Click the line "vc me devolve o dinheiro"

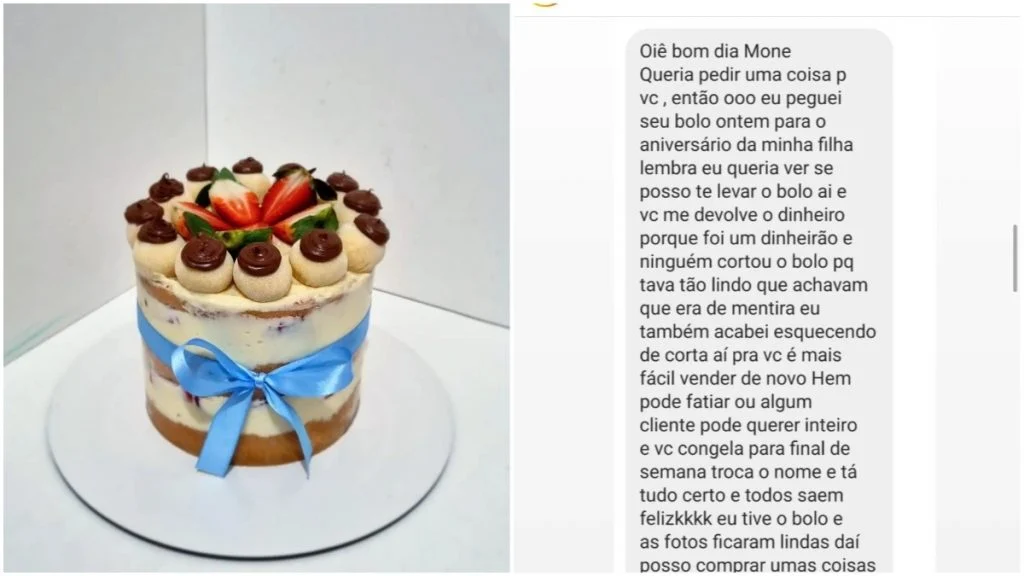point(742,214)
